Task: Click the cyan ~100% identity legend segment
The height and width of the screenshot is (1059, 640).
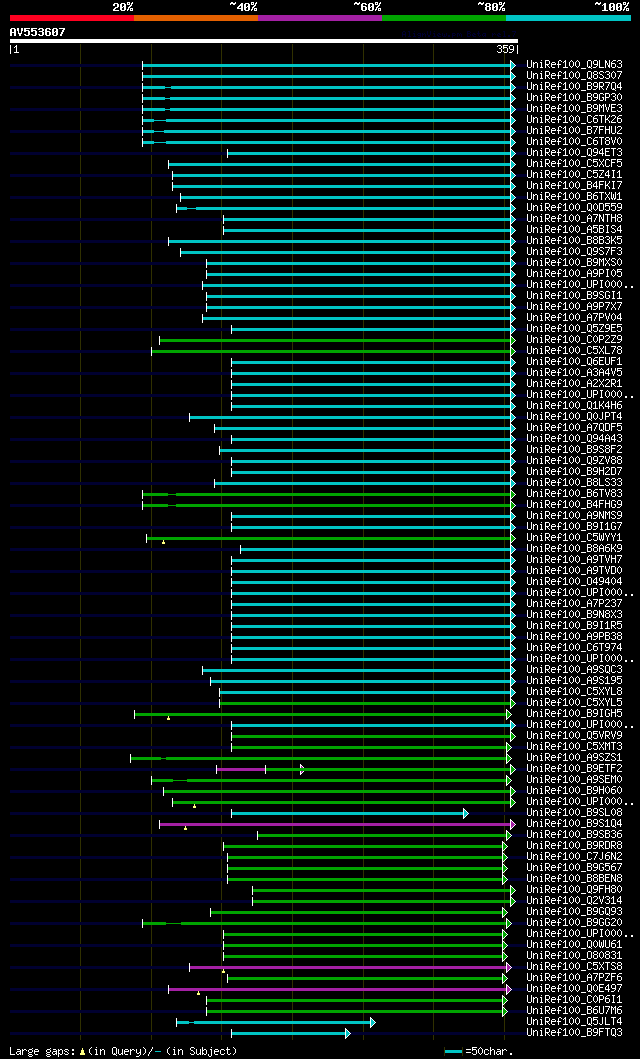Action: click(x=568, y=18)
